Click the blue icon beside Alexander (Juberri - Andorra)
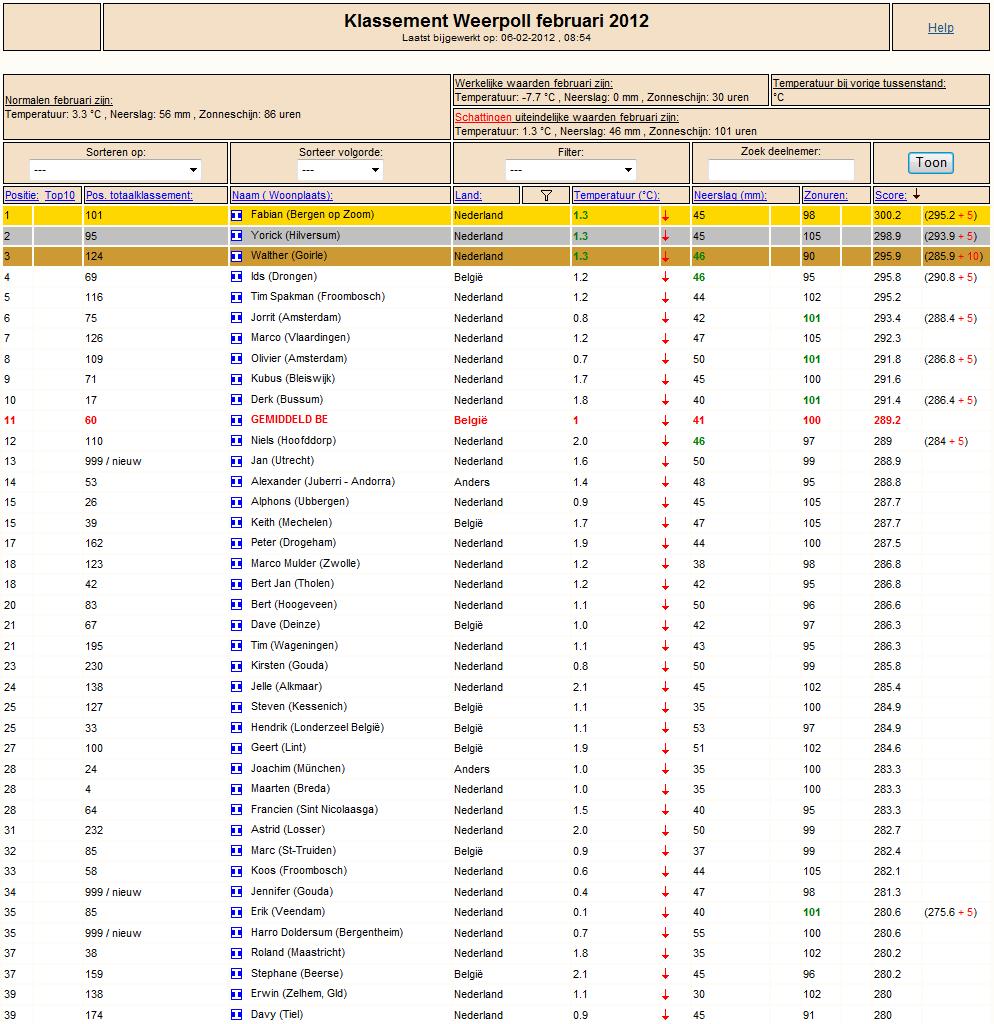Viewport: 994px width, 1024px height. click(236, 482)
